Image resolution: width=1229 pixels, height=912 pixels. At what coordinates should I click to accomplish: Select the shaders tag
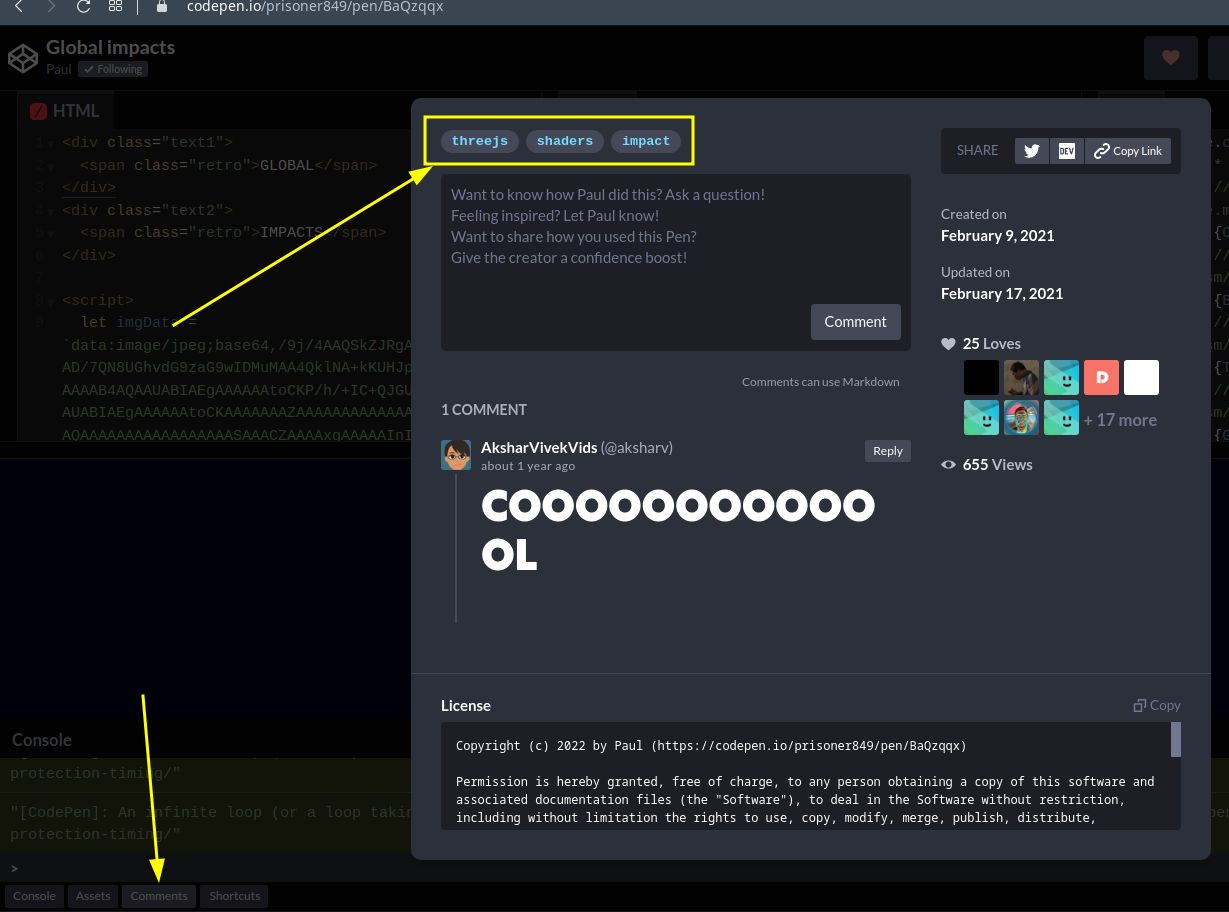coord(564,141)
